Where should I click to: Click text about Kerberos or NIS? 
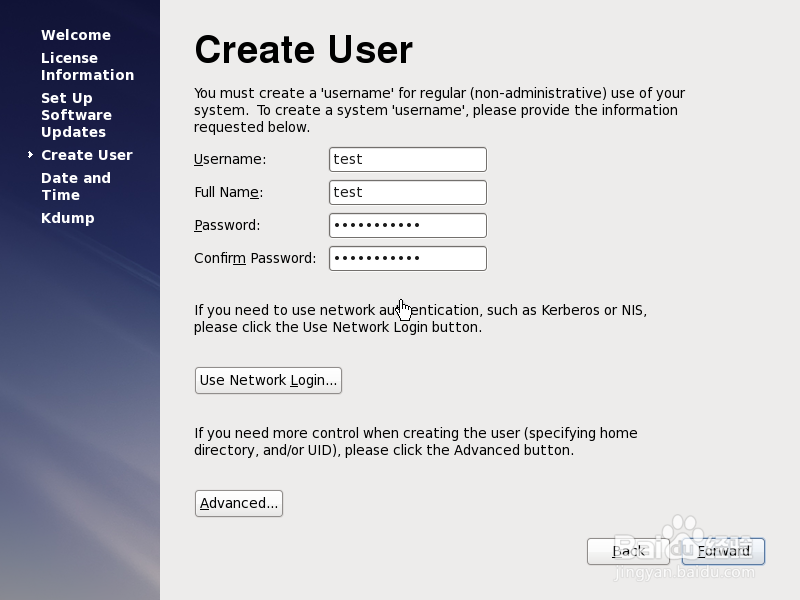click(420, 318)
